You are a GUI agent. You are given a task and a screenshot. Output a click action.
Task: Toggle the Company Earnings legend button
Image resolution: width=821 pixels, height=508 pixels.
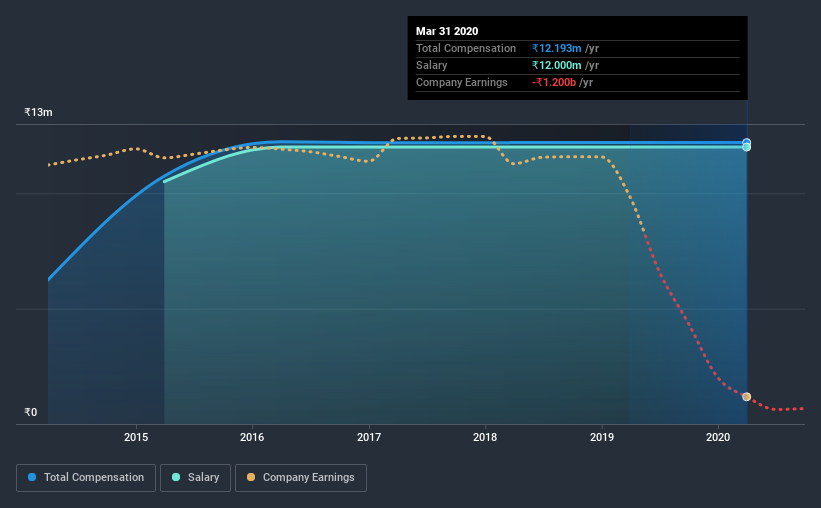[x=301, y=478]
